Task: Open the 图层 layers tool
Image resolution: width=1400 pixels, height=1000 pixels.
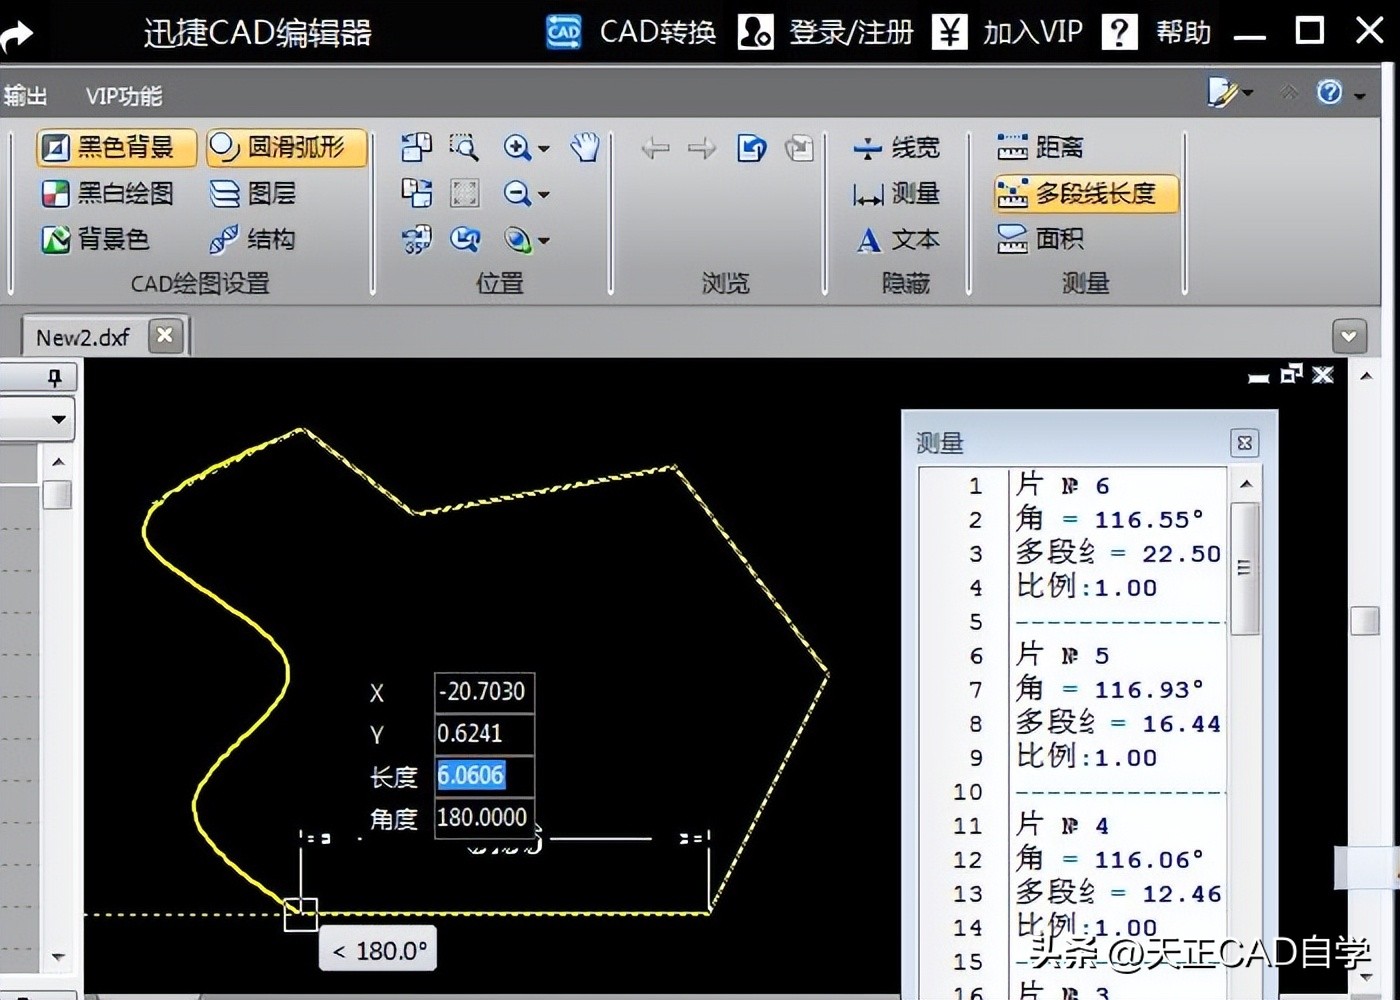Action: click(253, 193)
